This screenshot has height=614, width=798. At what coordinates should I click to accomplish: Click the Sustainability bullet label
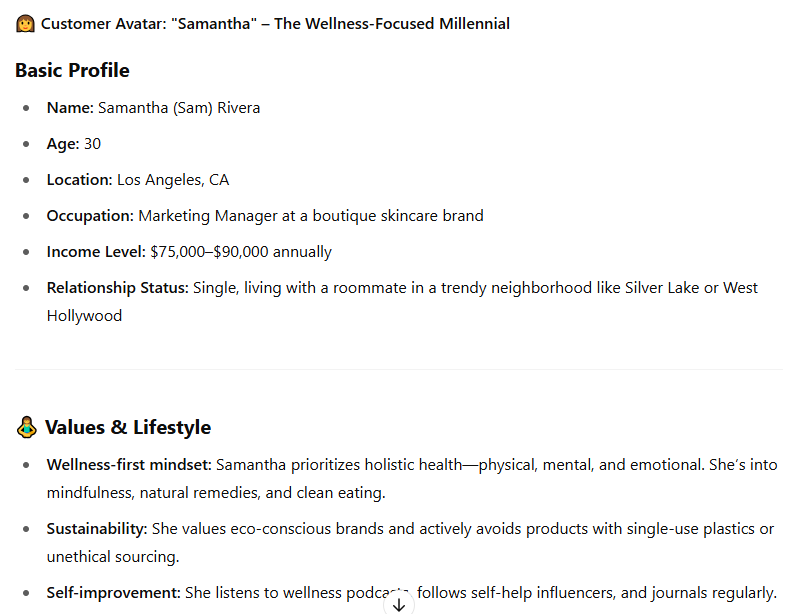(x=97, y=529)
